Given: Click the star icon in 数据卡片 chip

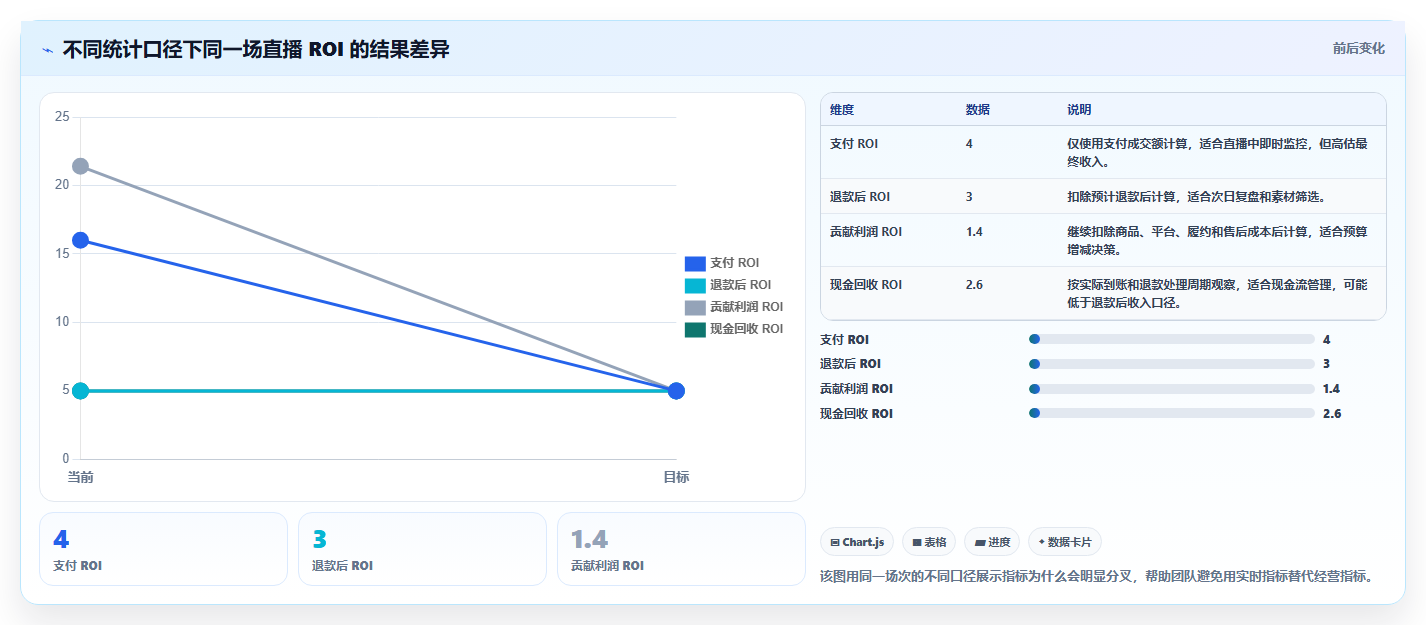Looking at the screenshot, I should pos(1042,542).
